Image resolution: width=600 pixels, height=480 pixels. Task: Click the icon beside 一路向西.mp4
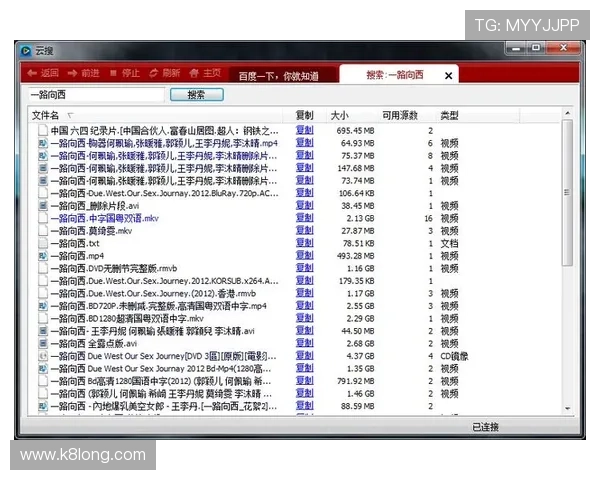(x=43, y=256)
